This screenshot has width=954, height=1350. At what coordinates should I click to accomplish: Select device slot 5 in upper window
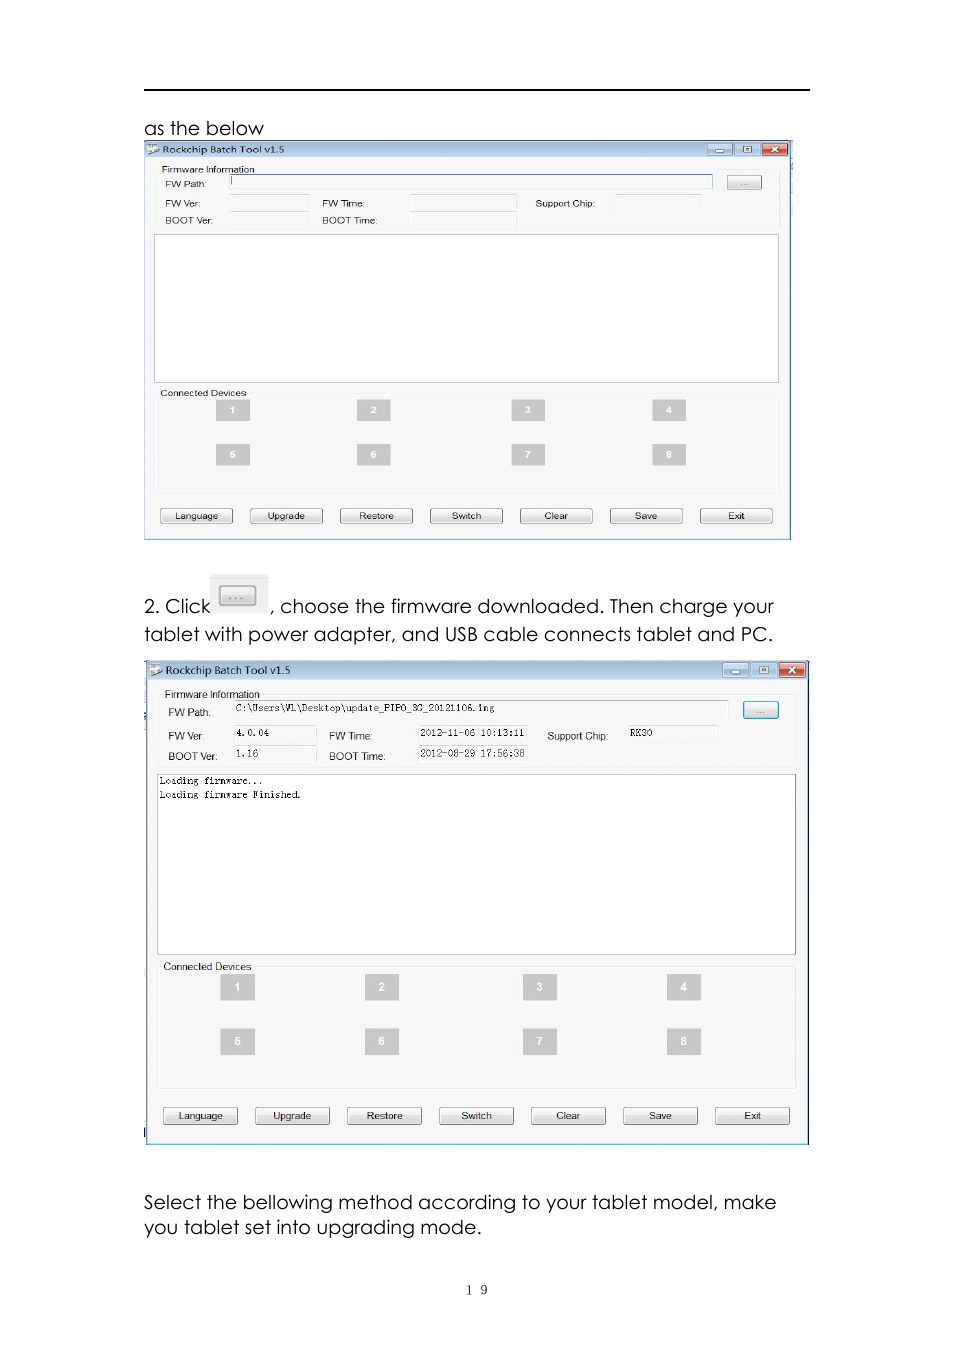pos(233,455)
